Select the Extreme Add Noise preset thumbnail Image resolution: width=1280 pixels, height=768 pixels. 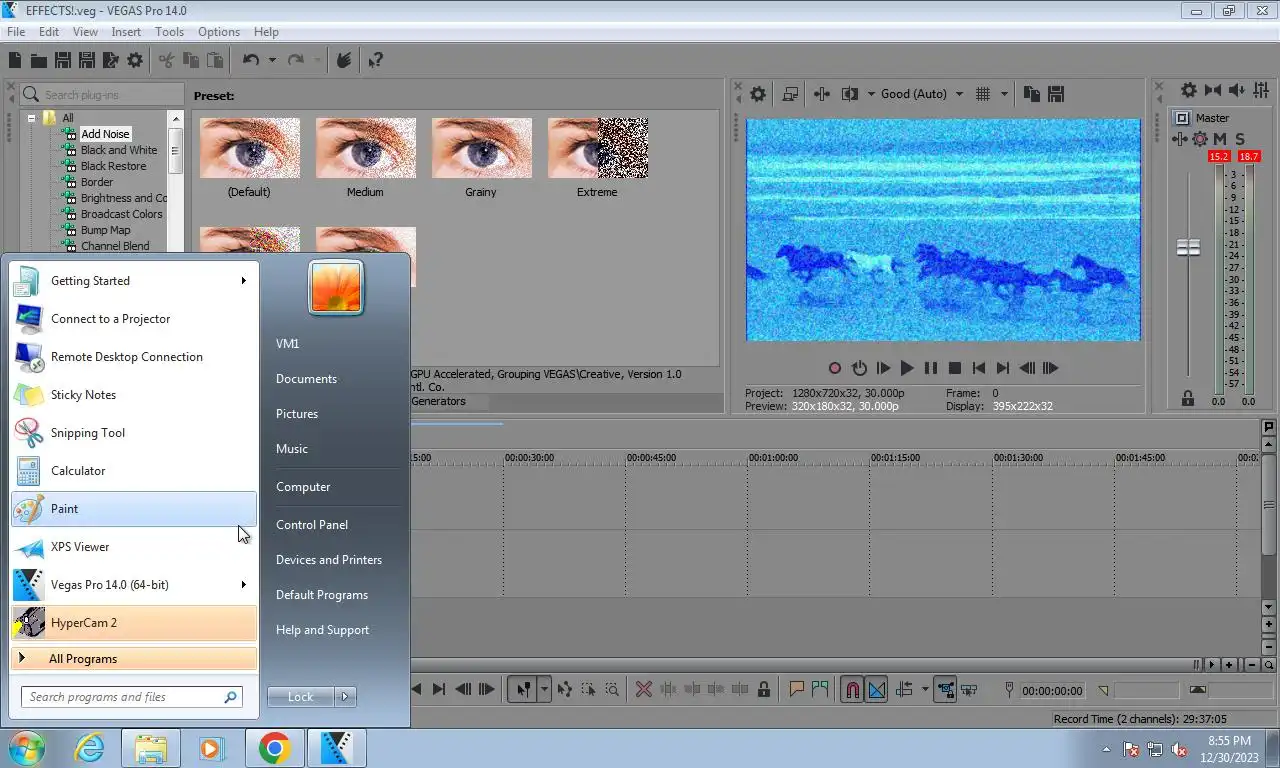pyautogui.click(x=598, y=148)
